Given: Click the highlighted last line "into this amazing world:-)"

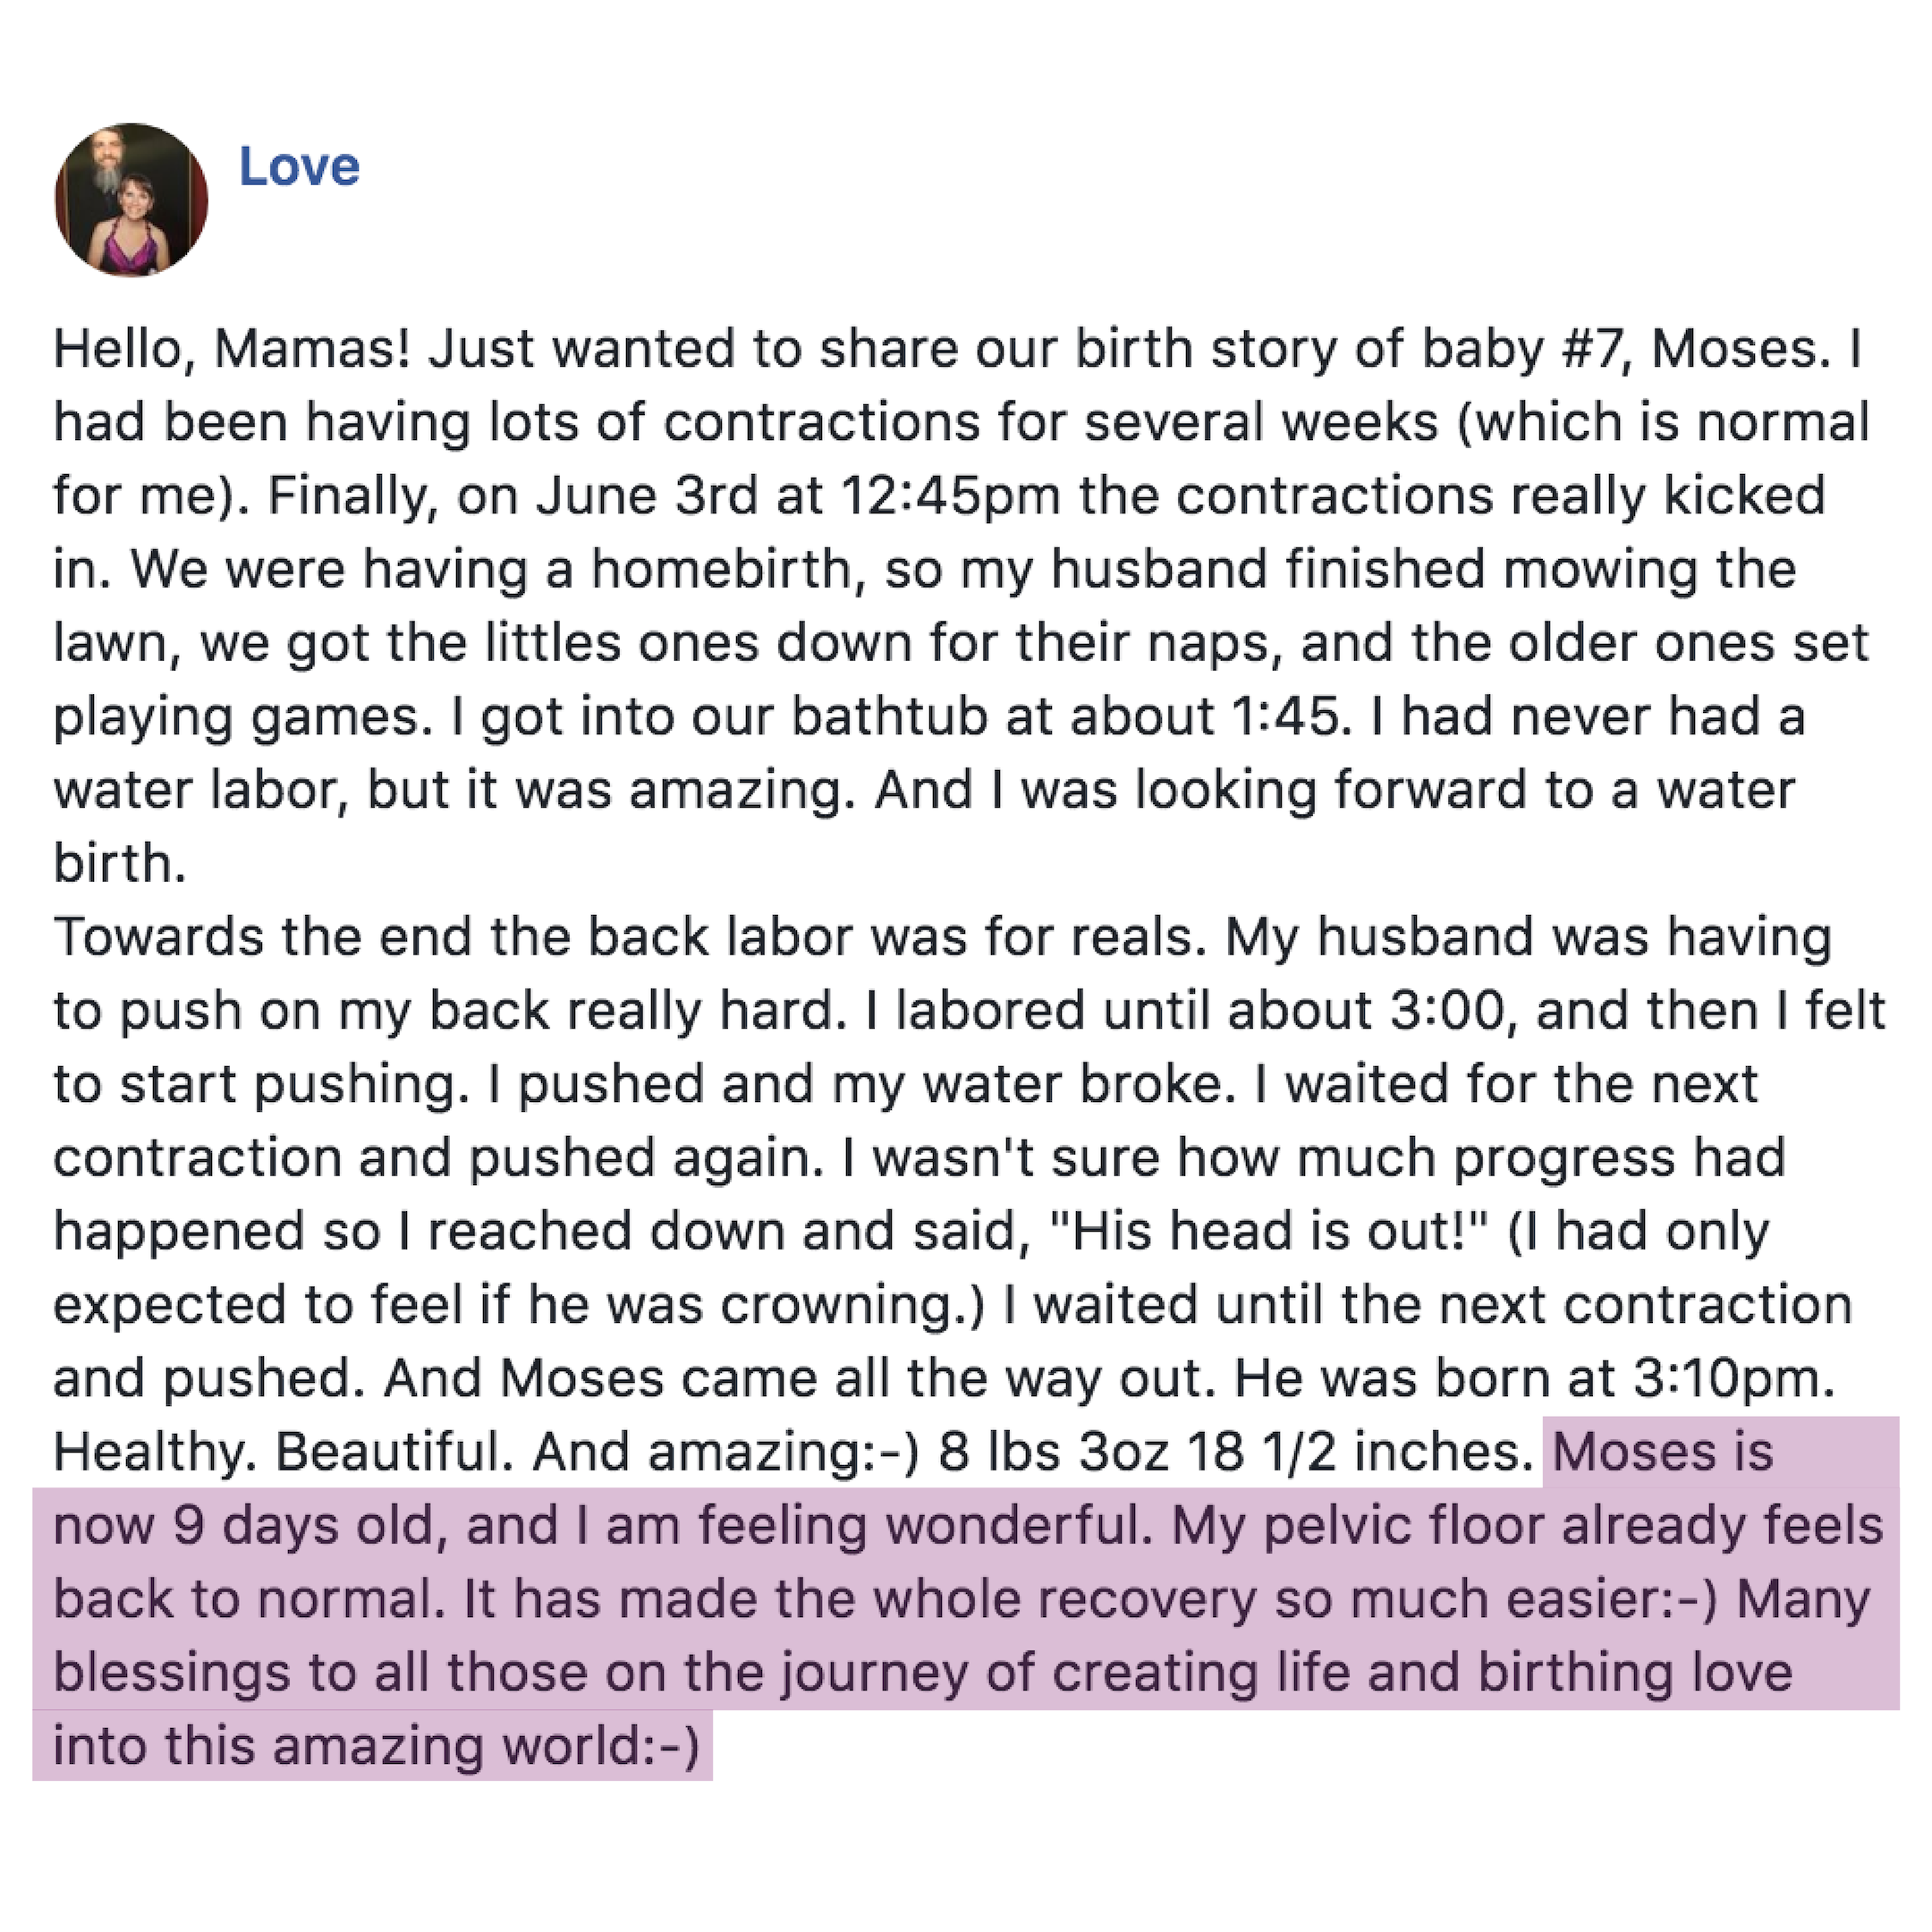Looking at the screenshot, I should [x=376, y=1746].
